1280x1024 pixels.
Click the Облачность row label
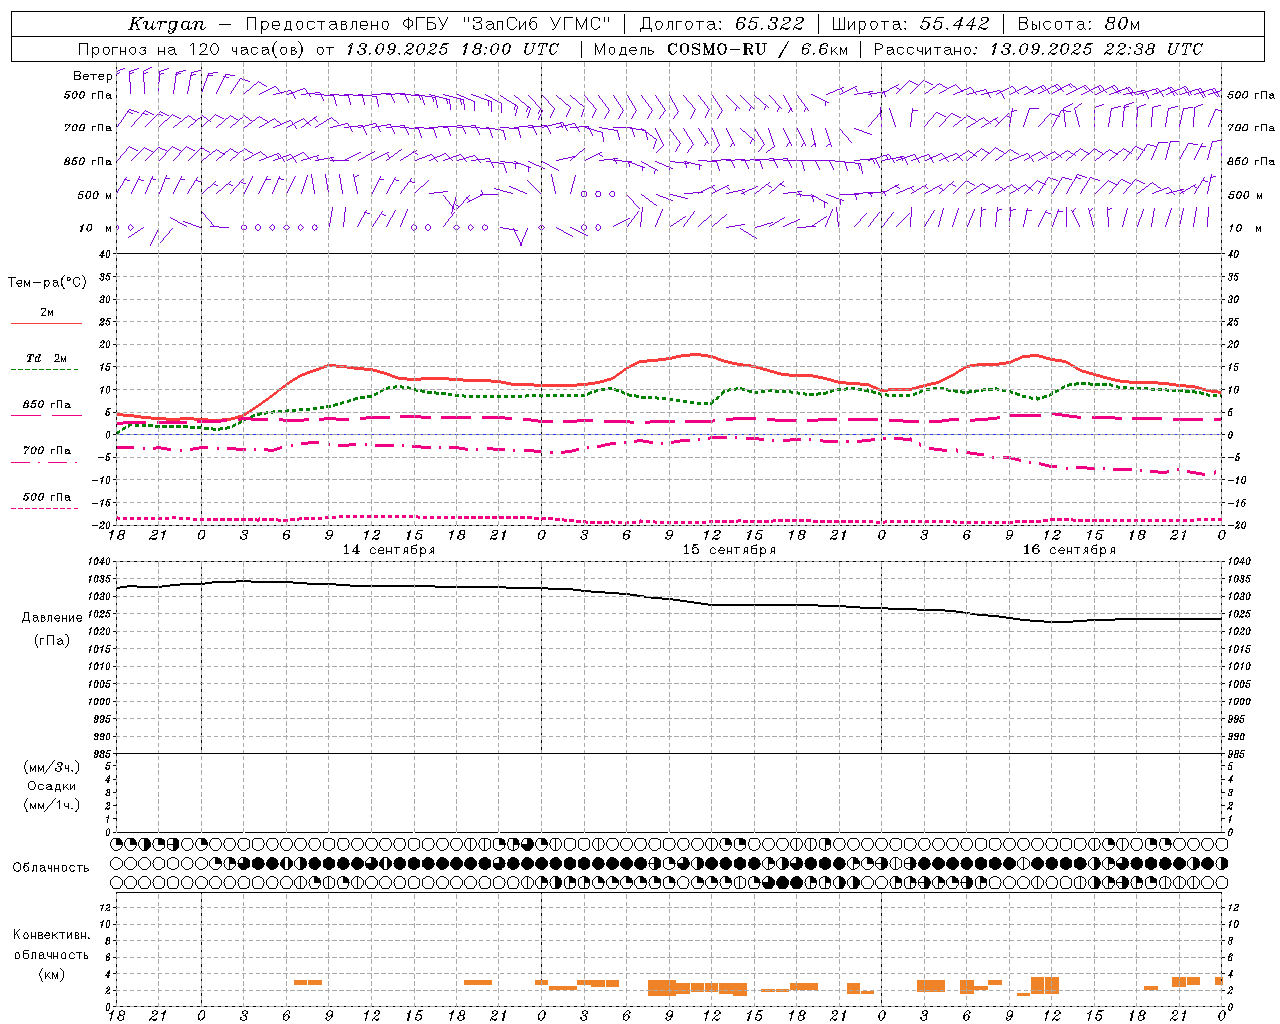click(x=51, y=868)
